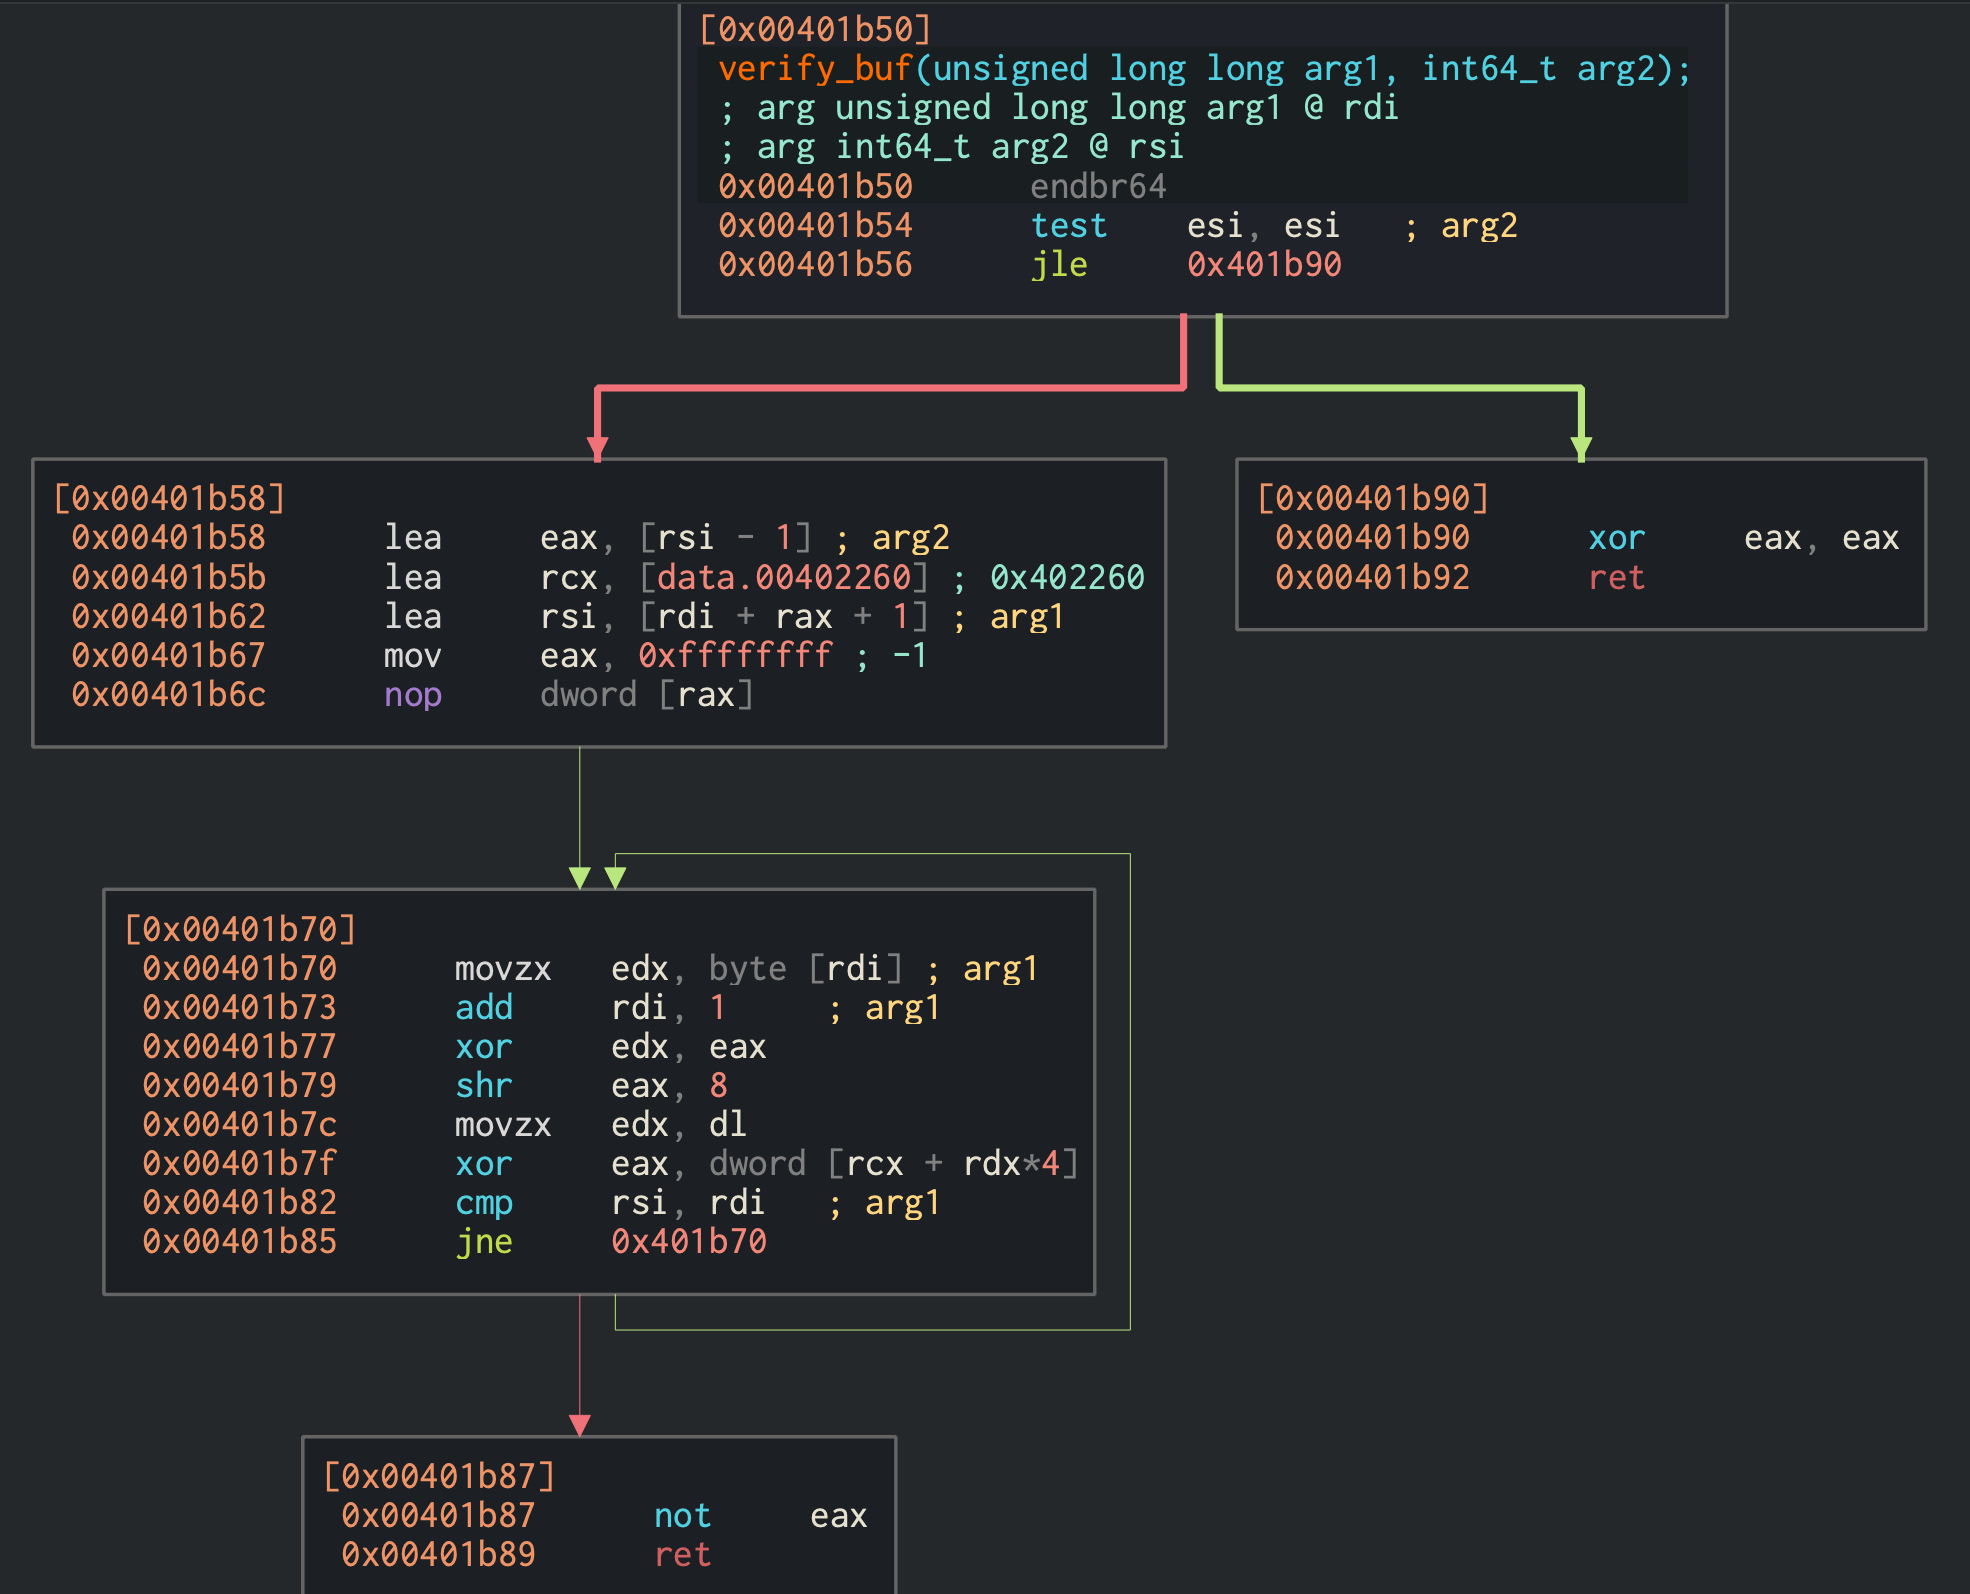
Task: Click the test esi, esi instruction
Action: (x=1068, y=226)
